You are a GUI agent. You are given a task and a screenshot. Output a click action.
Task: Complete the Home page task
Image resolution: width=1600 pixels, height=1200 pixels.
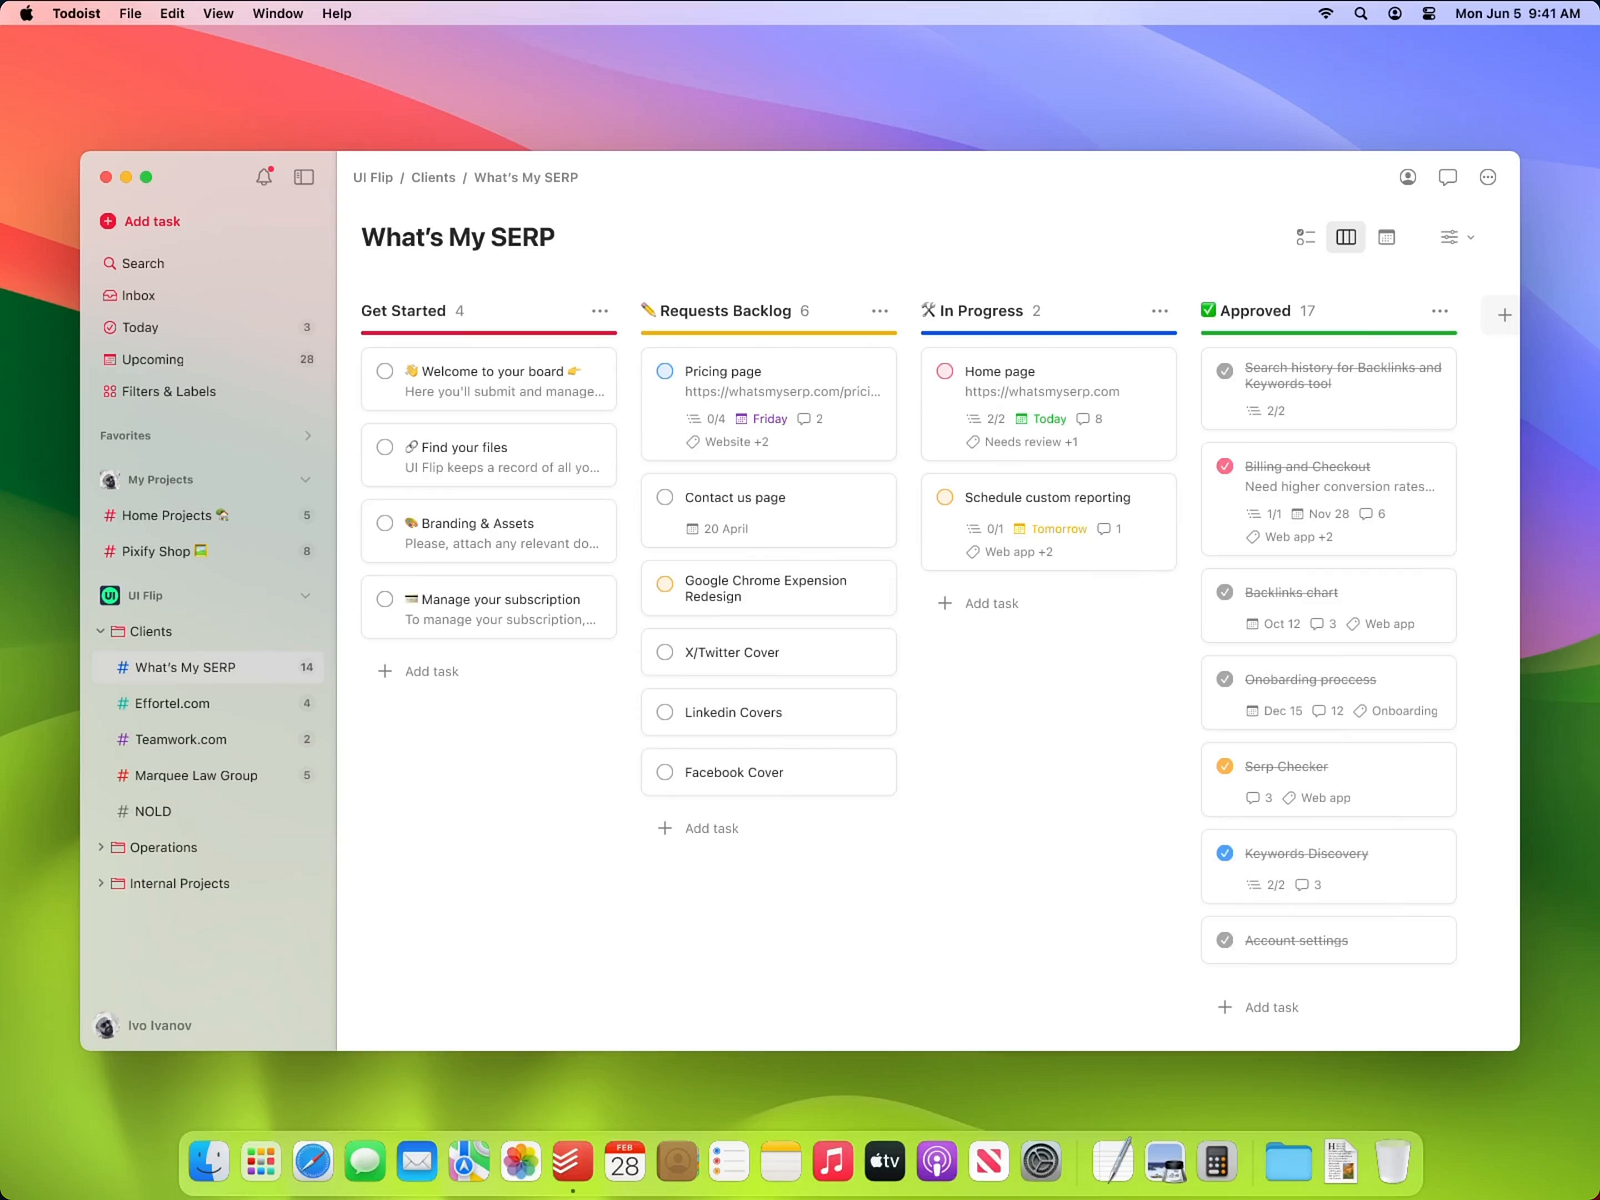945,371
